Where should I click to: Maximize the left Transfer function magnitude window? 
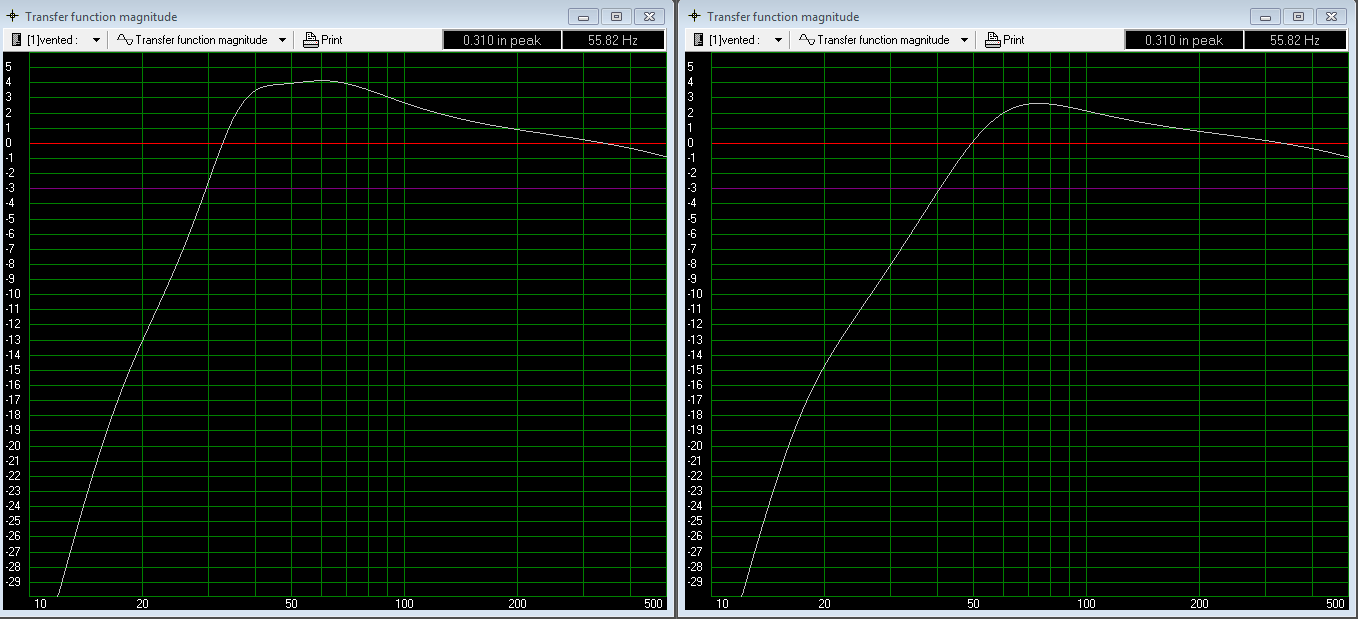pyautogui.click(x=616, y=16)
